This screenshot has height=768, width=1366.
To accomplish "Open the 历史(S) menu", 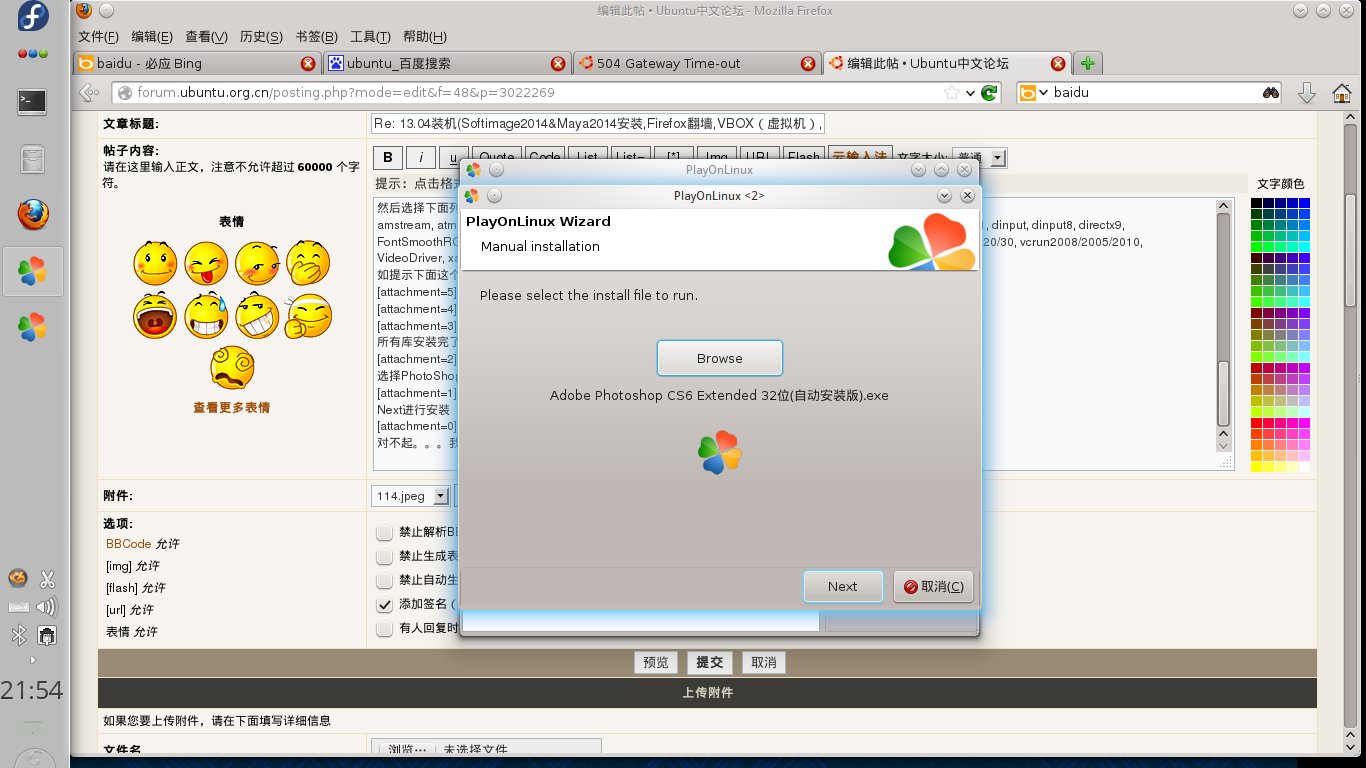I will point(261,37).
